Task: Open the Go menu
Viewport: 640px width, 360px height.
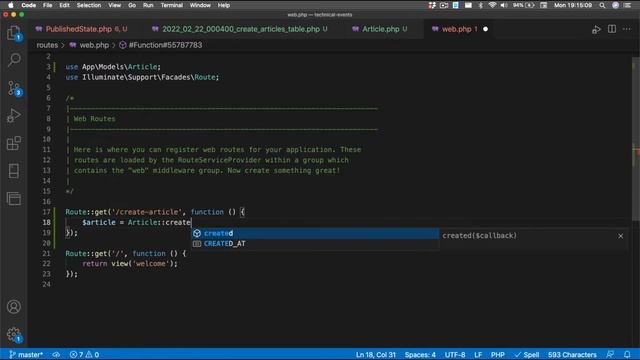Action: [132, 5]
